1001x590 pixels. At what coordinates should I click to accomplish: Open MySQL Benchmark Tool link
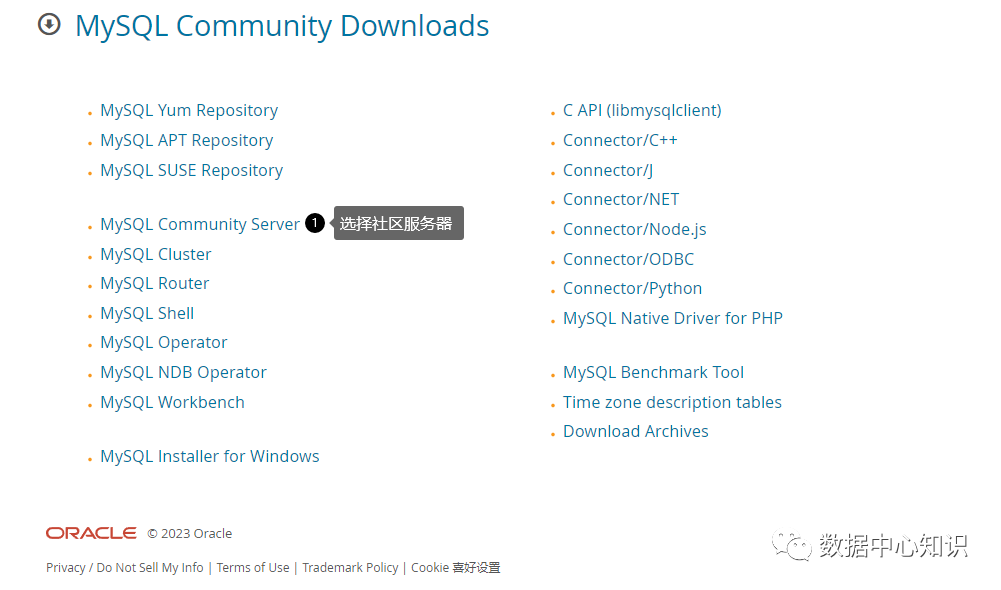(x=653, y=372)
